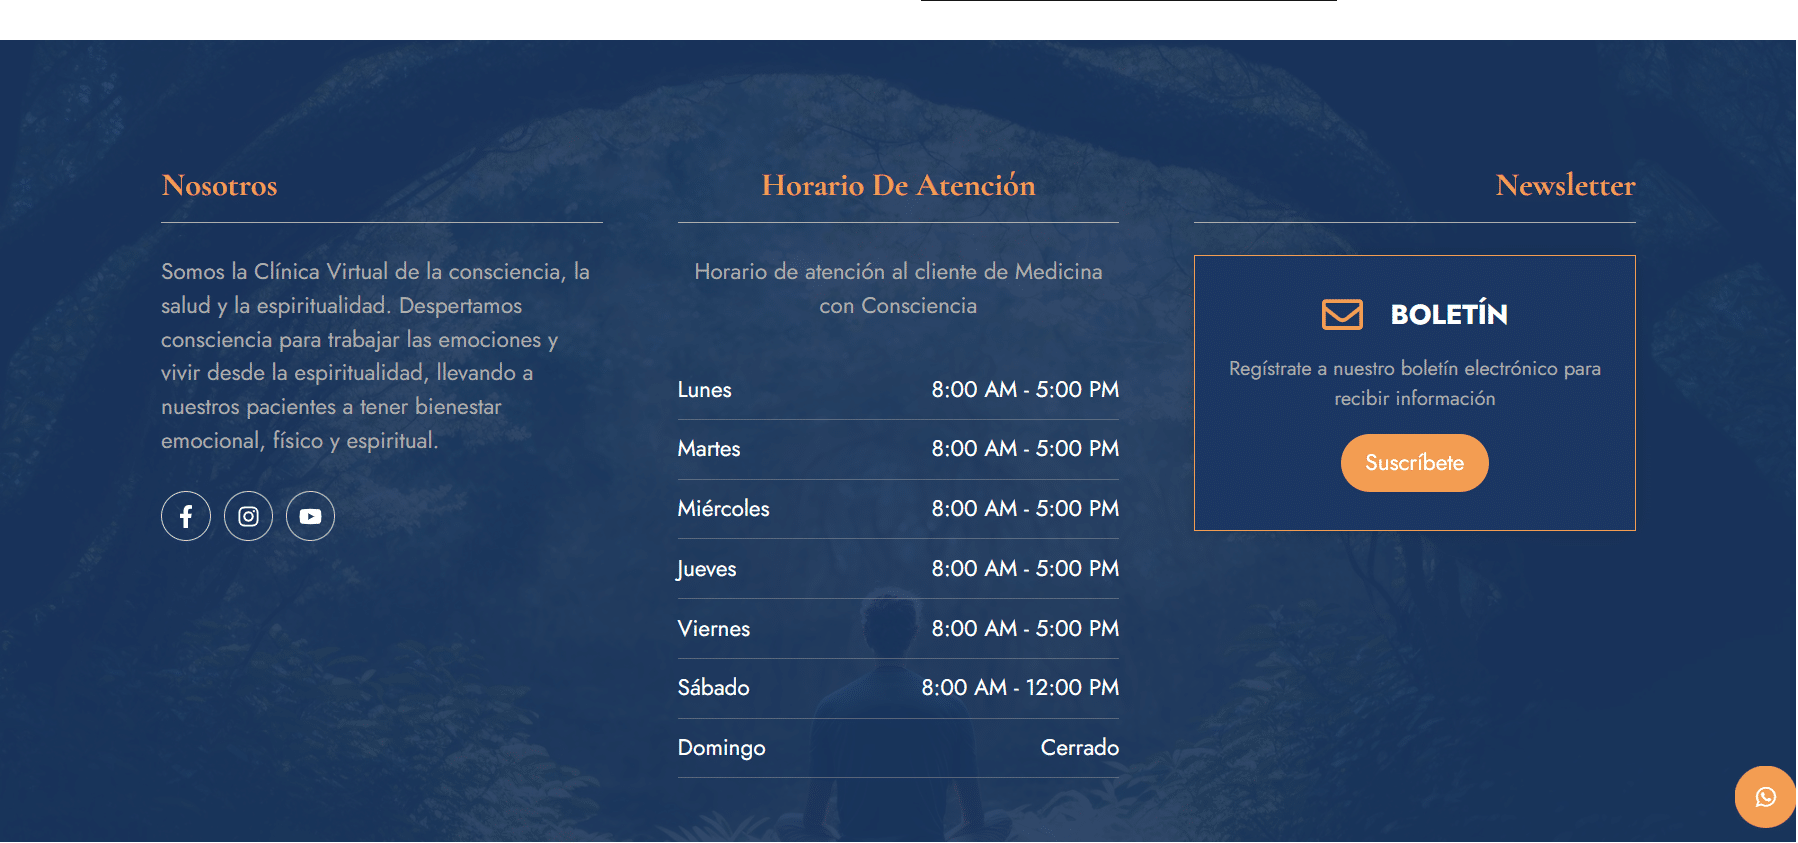Select the Miércoles day label
Viewport: 1798px width, 843px height.
pos(723,509)
